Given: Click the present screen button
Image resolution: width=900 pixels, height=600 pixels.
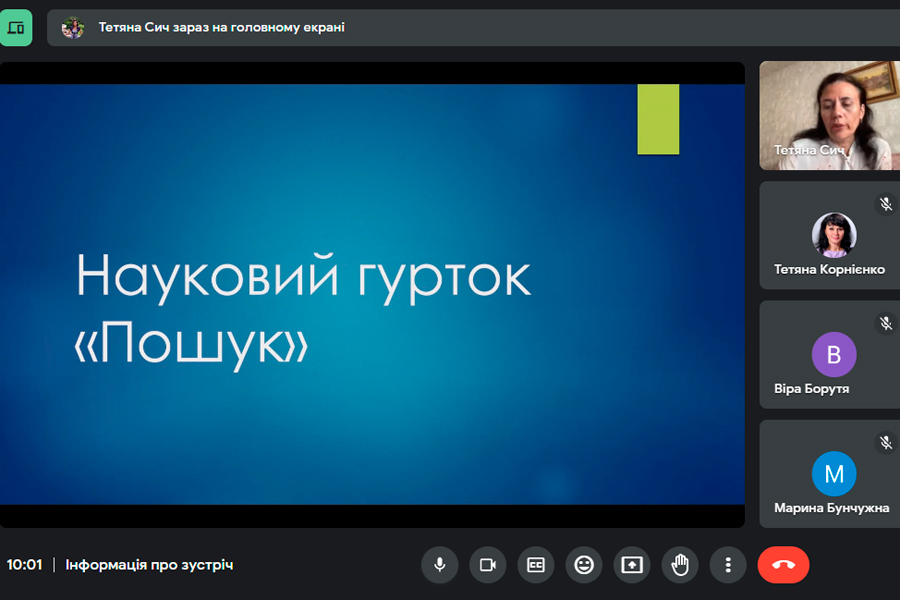Looking at the screenshot, I should coord(632,565).
